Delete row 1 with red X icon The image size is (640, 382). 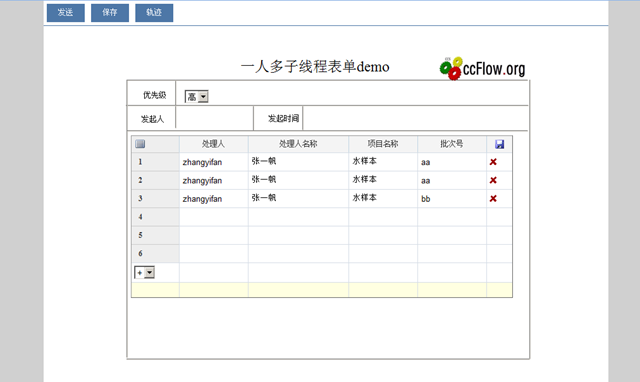click(x=493, y=162)
